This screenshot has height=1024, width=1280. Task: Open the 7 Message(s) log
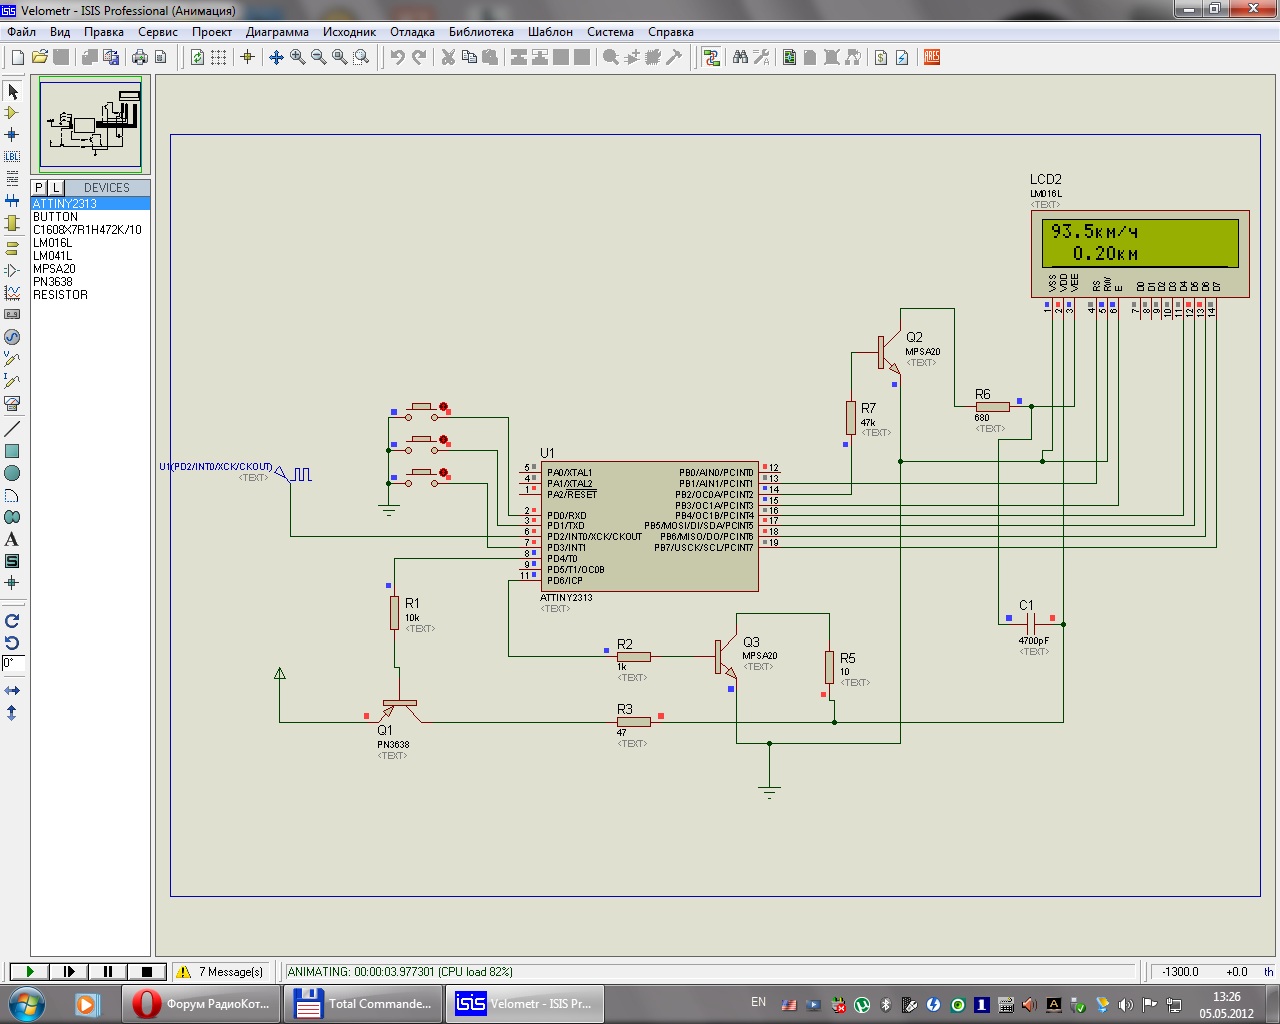220,971
